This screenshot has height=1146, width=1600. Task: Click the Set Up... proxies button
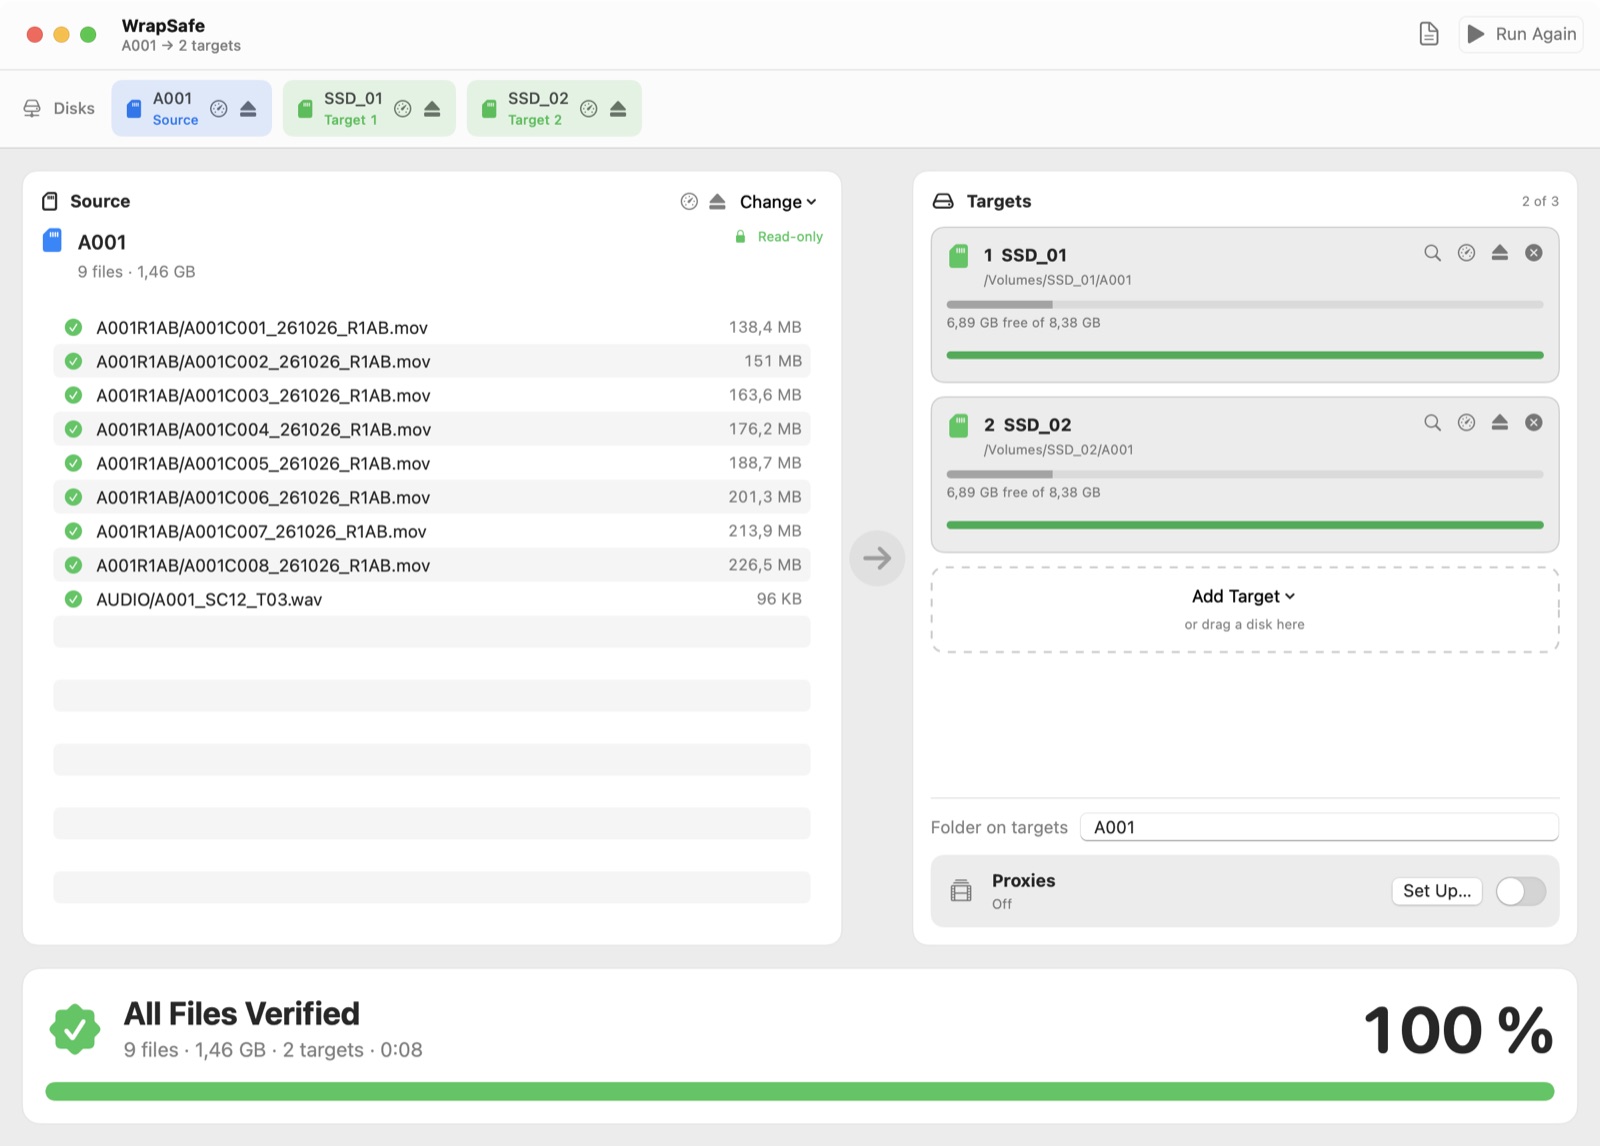click(1437, 891)
